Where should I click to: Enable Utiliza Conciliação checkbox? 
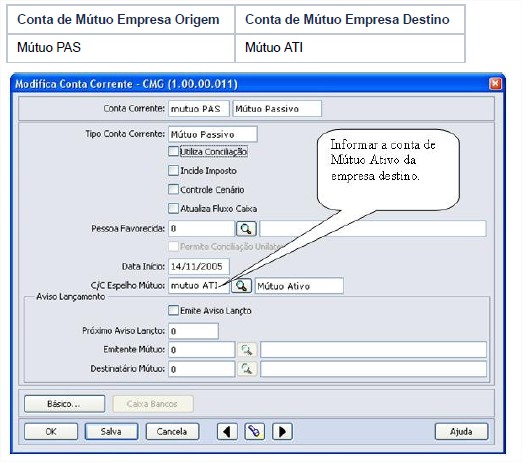coord(173,151)
